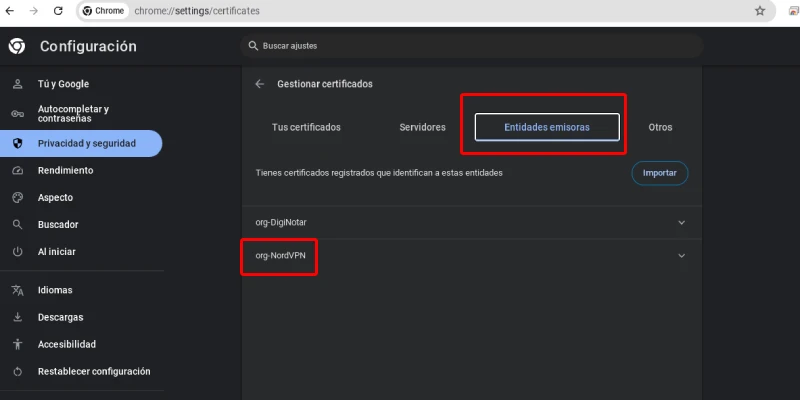Click the org-DigiNotar entry text
This screenshot has width=800, height=400.
point(281,222)
